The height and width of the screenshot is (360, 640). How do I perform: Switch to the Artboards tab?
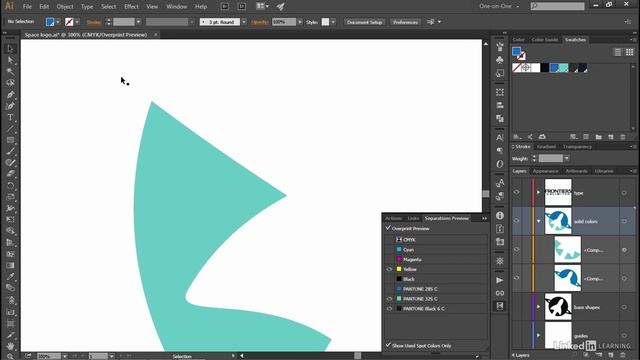pyautogui.click(x=576, y=171)
